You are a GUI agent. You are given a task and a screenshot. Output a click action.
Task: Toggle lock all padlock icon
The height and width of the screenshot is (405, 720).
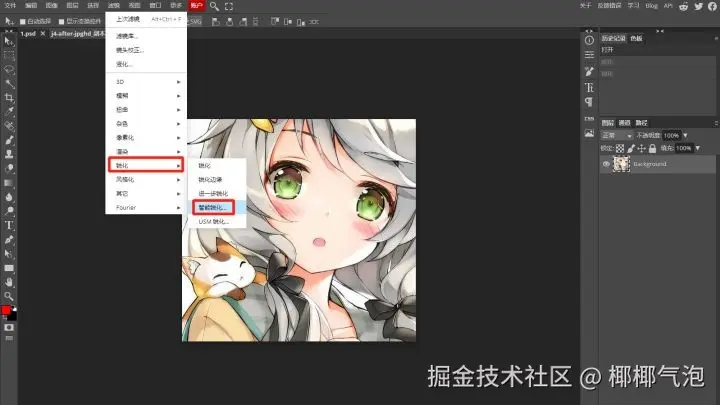652,148
